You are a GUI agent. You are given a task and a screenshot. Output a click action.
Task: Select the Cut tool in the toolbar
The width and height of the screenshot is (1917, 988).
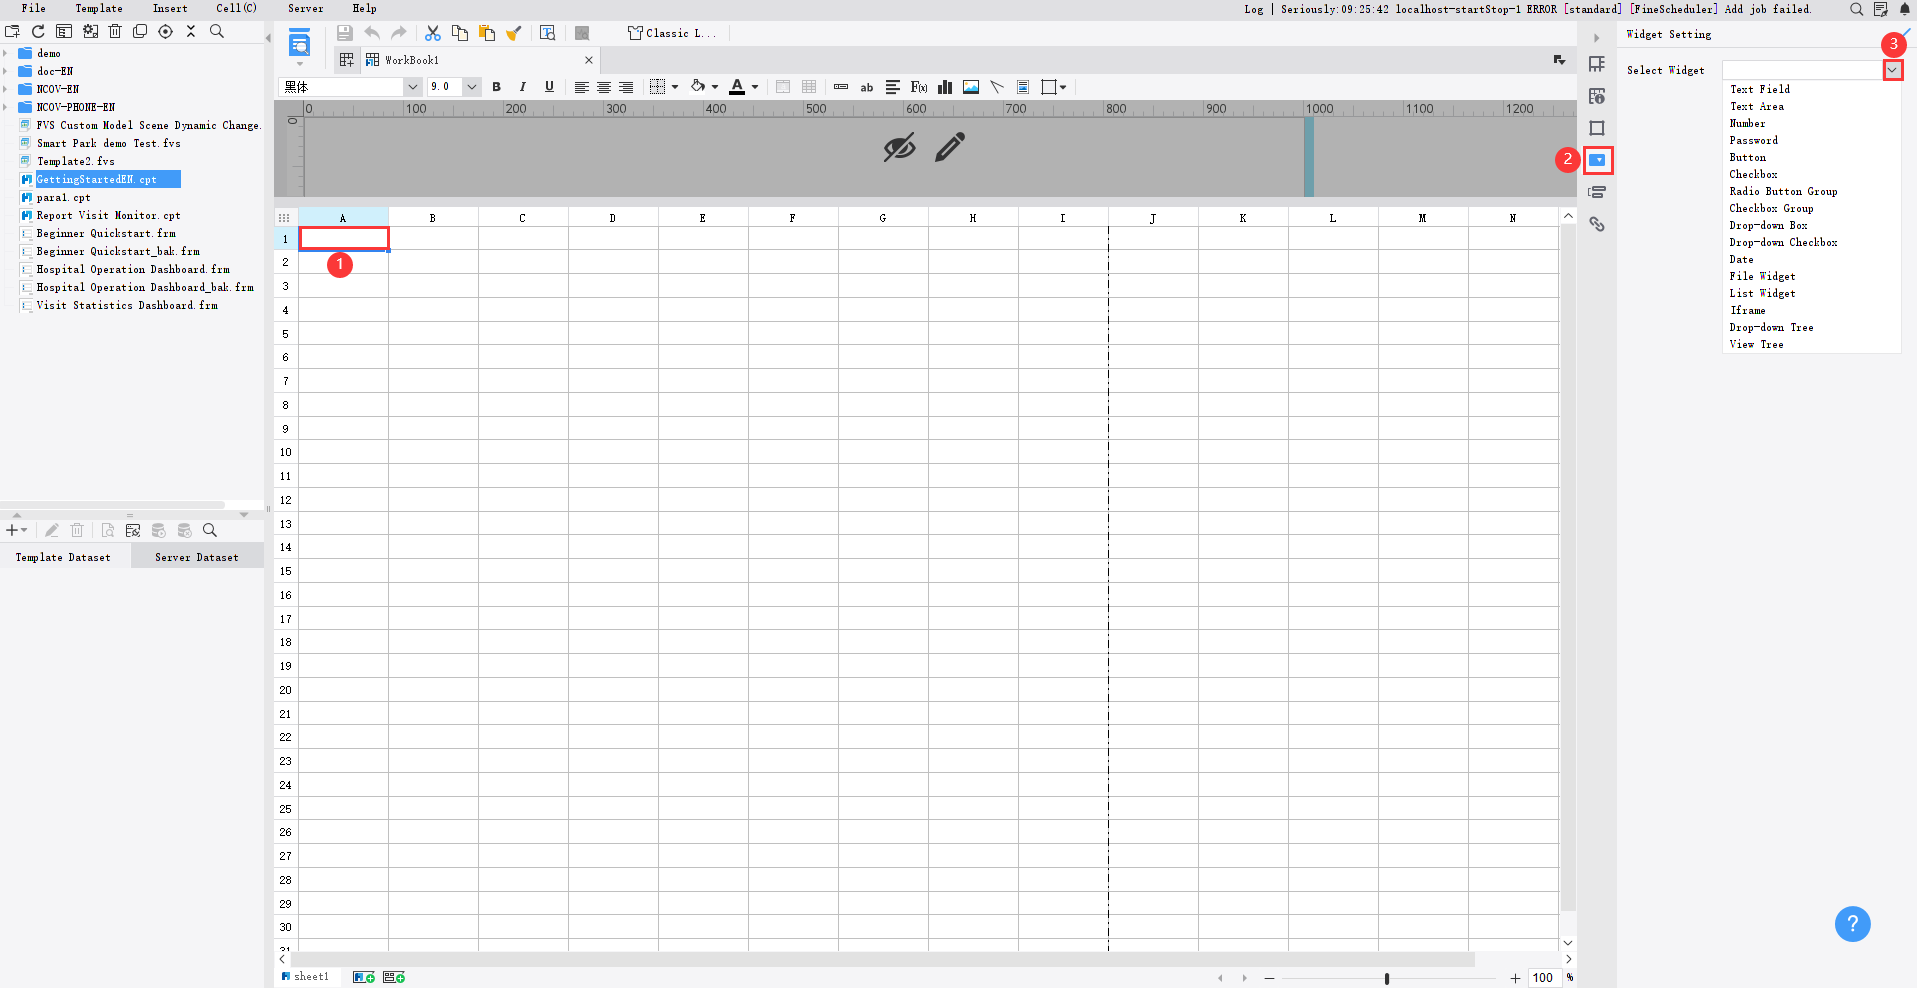pos(433,32)
